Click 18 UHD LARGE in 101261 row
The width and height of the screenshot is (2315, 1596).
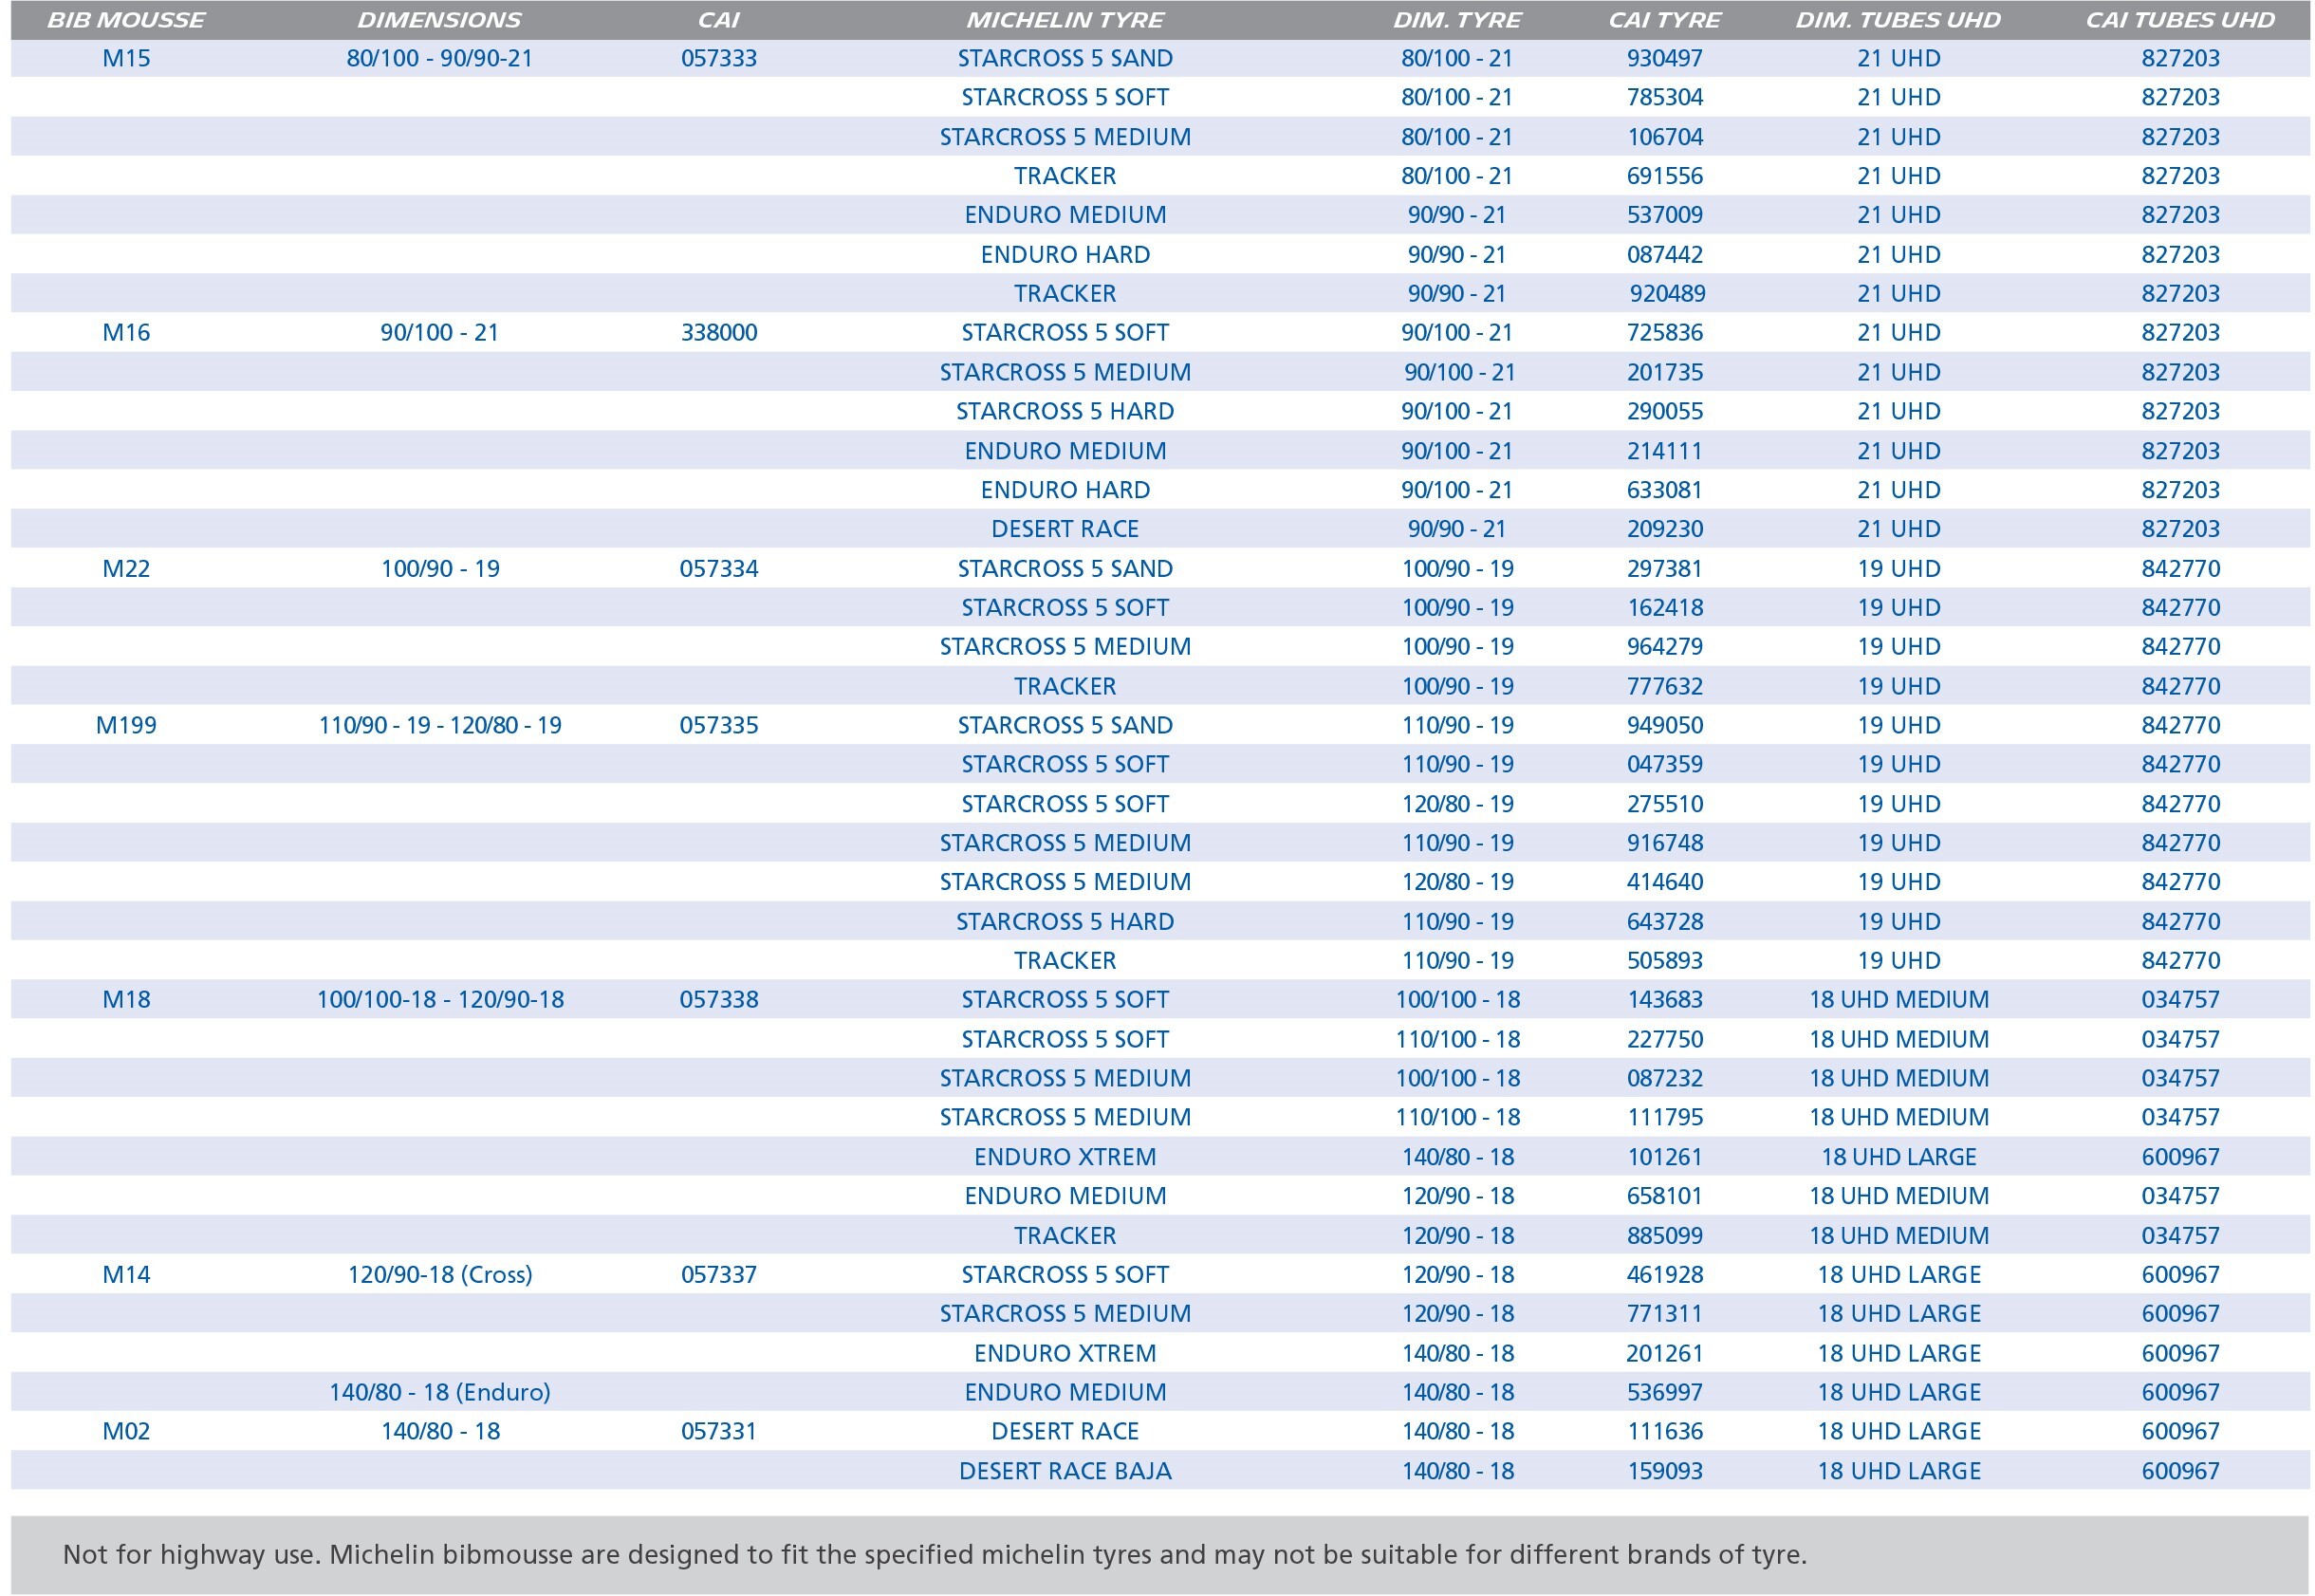[x=1898, y=1156]
